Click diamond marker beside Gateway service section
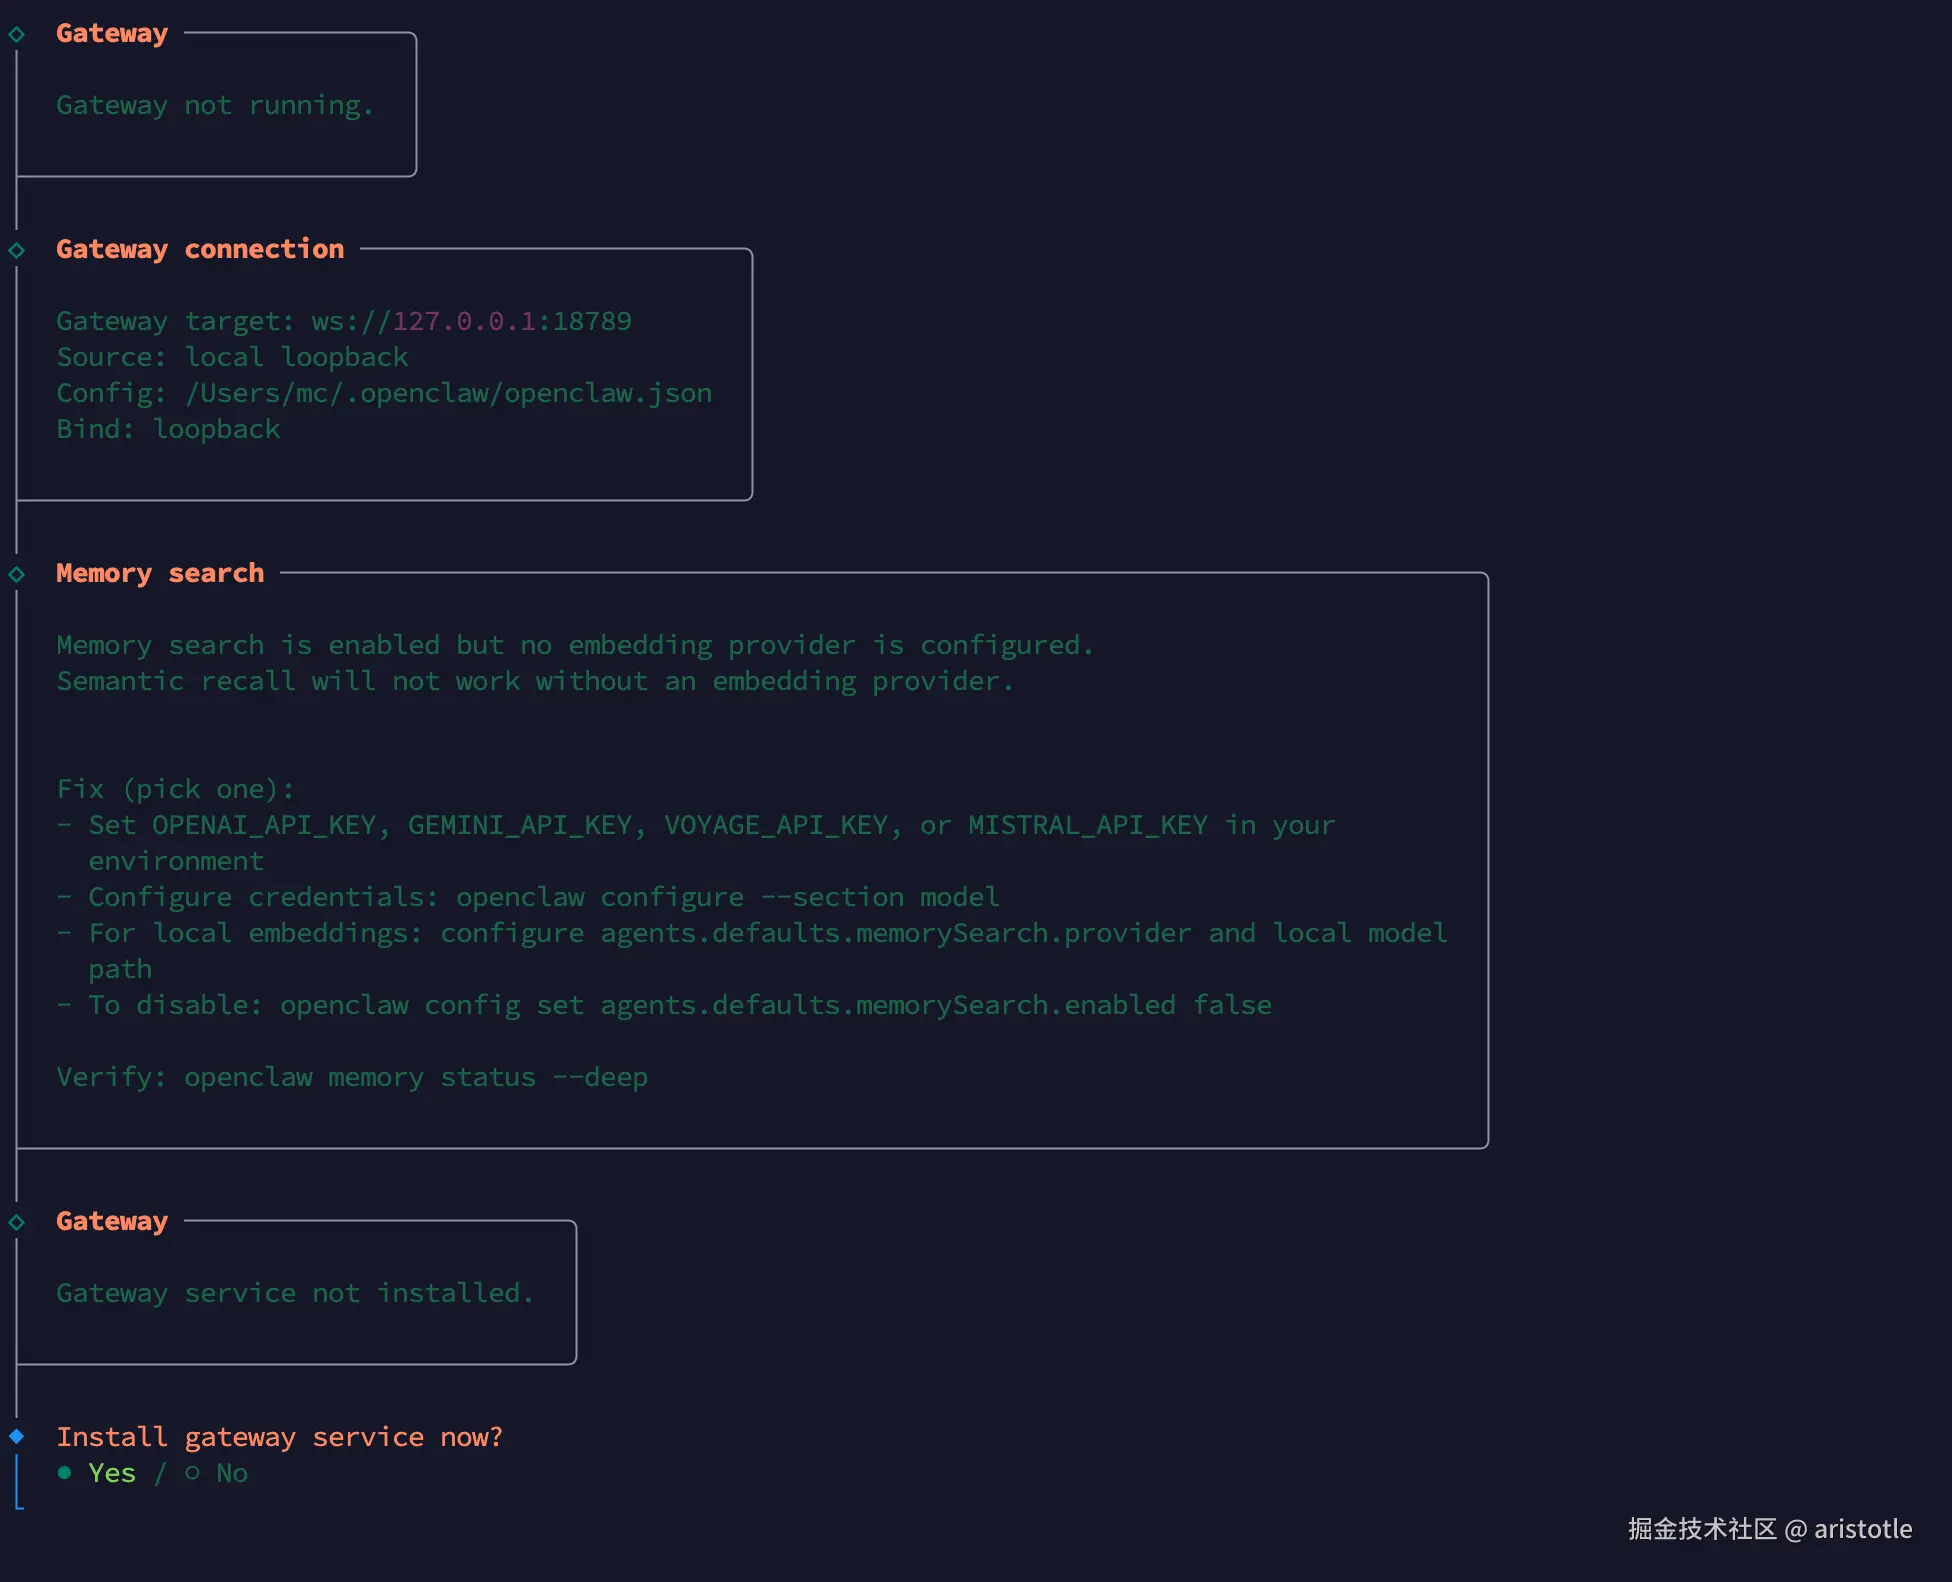The height and width of the screenshot is (1582, 1952). click(x=17, y=1222)
